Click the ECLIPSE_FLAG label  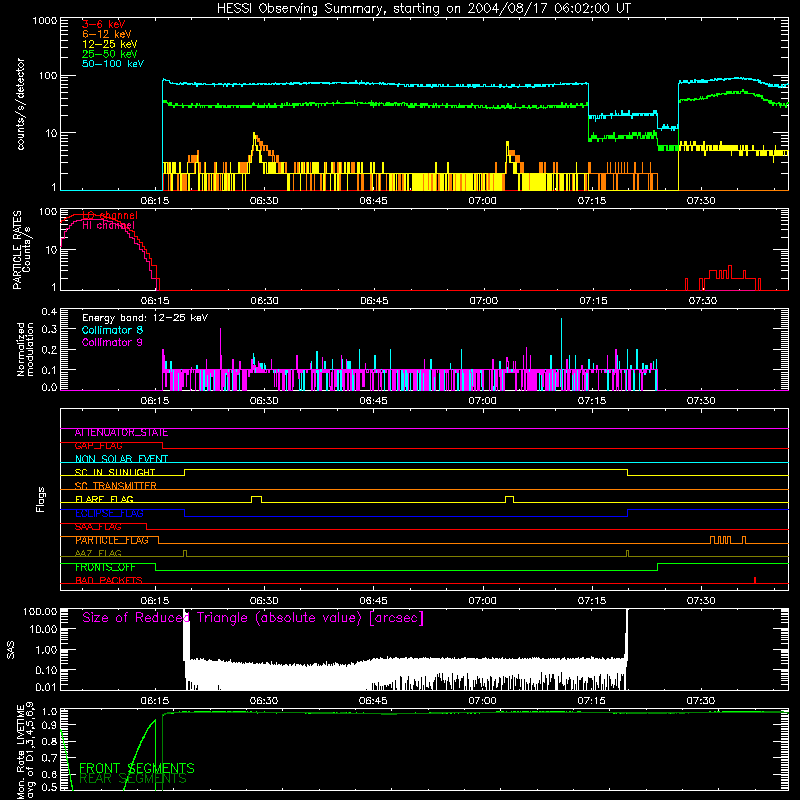pos(109,513)
